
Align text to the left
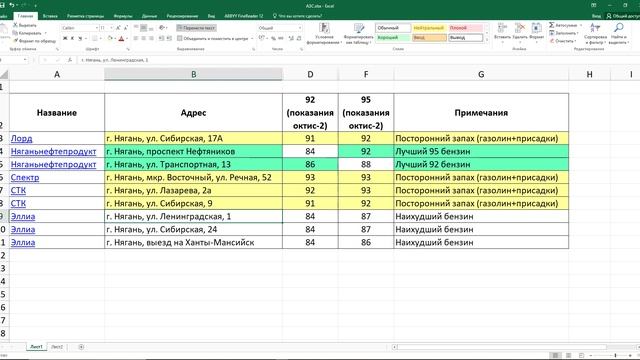point(136,38)
